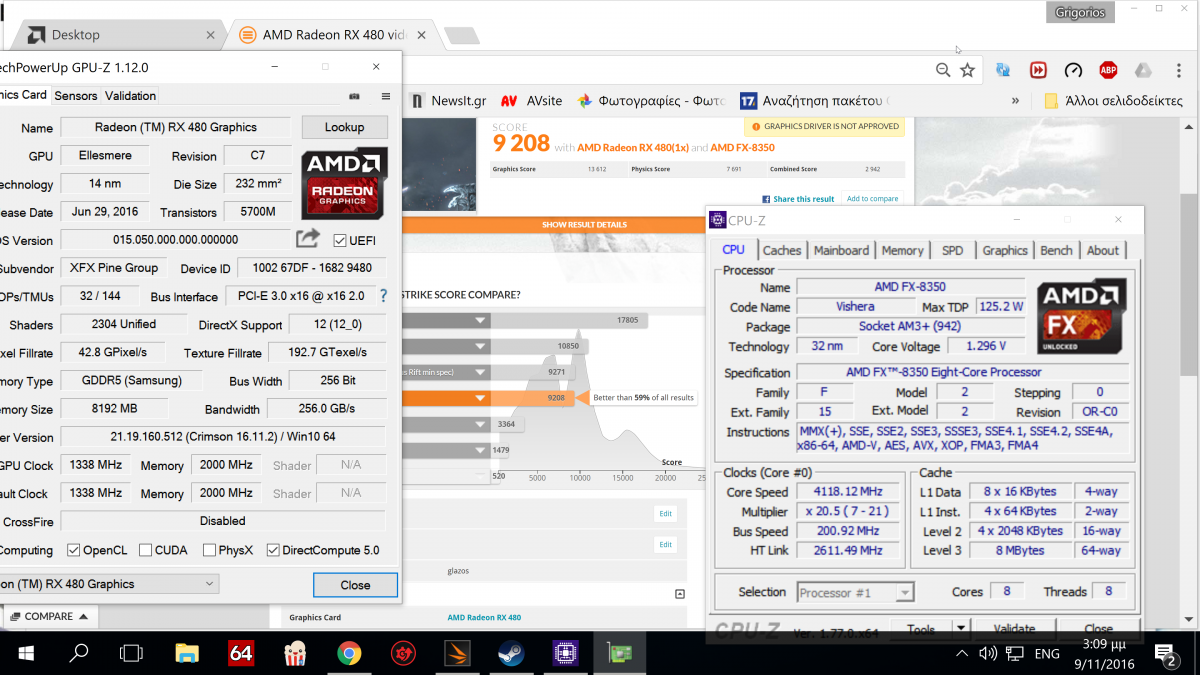
Task: Expand the dropdown on the 10850 score bar
Action: [481, 346]
